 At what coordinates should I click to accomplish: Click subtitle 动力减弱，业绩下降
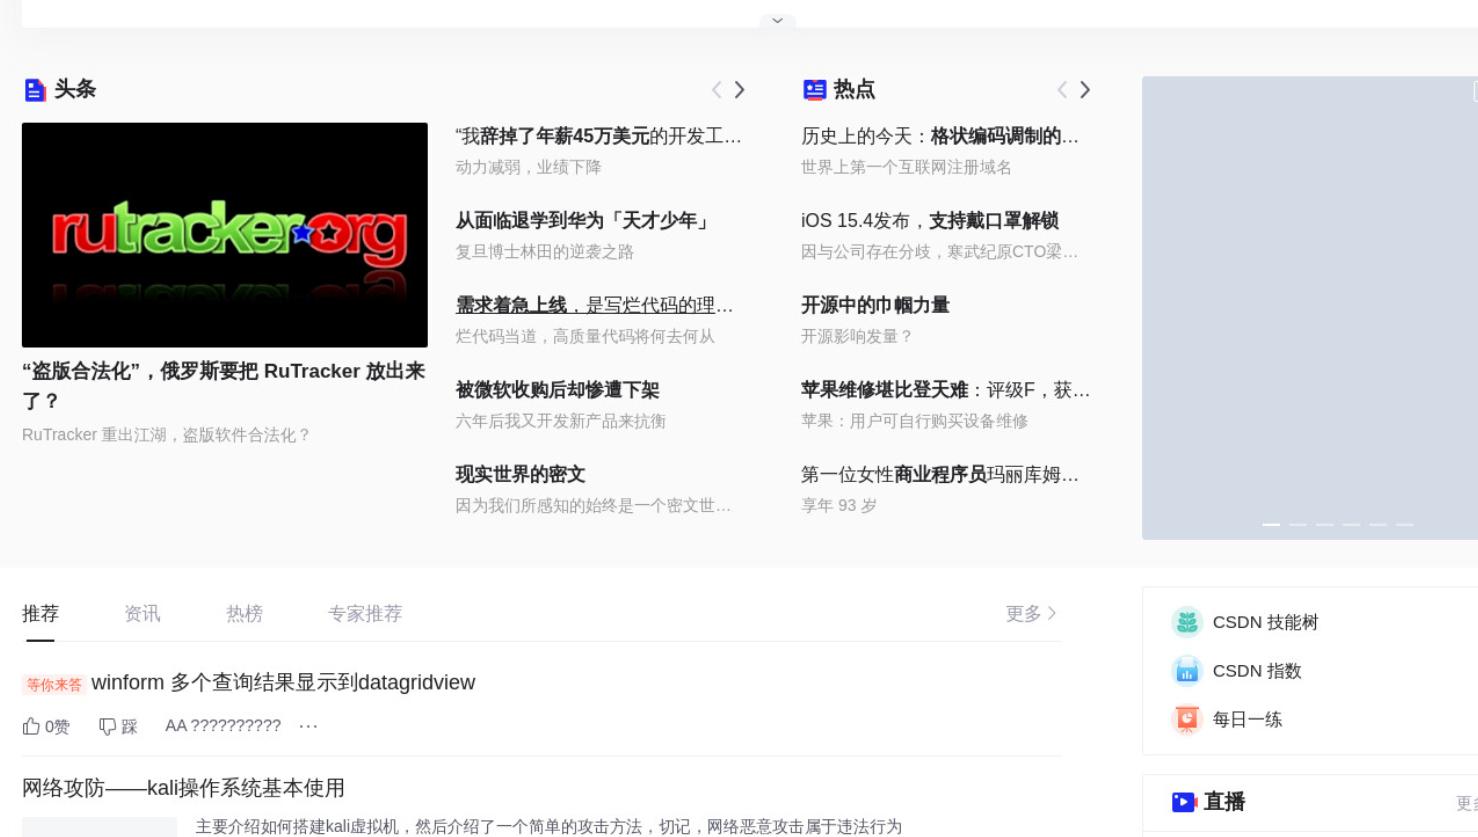pyautogui.click(x=528, y=167)
